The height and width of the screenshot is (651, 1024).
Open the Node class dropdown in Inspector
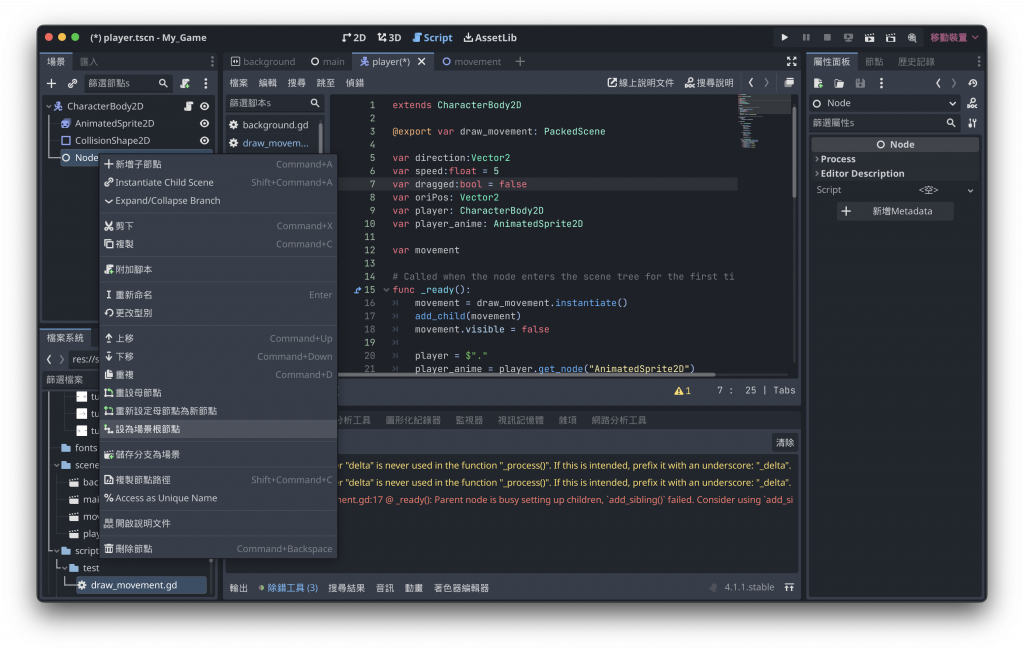point(885,103)
